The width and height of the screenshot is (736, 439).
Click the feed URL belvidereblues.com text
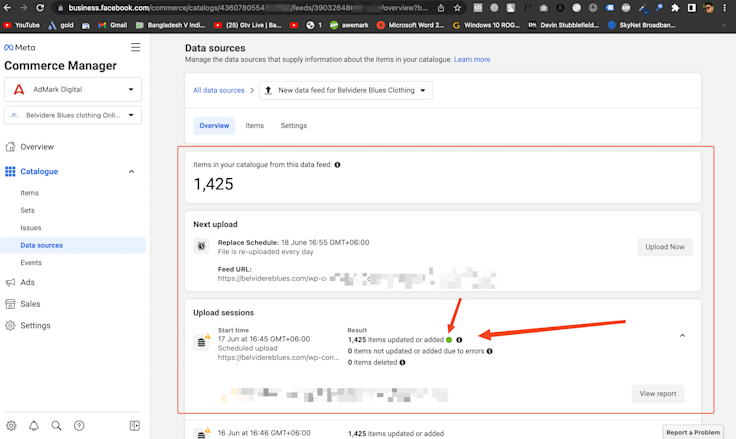pos(272,278)
